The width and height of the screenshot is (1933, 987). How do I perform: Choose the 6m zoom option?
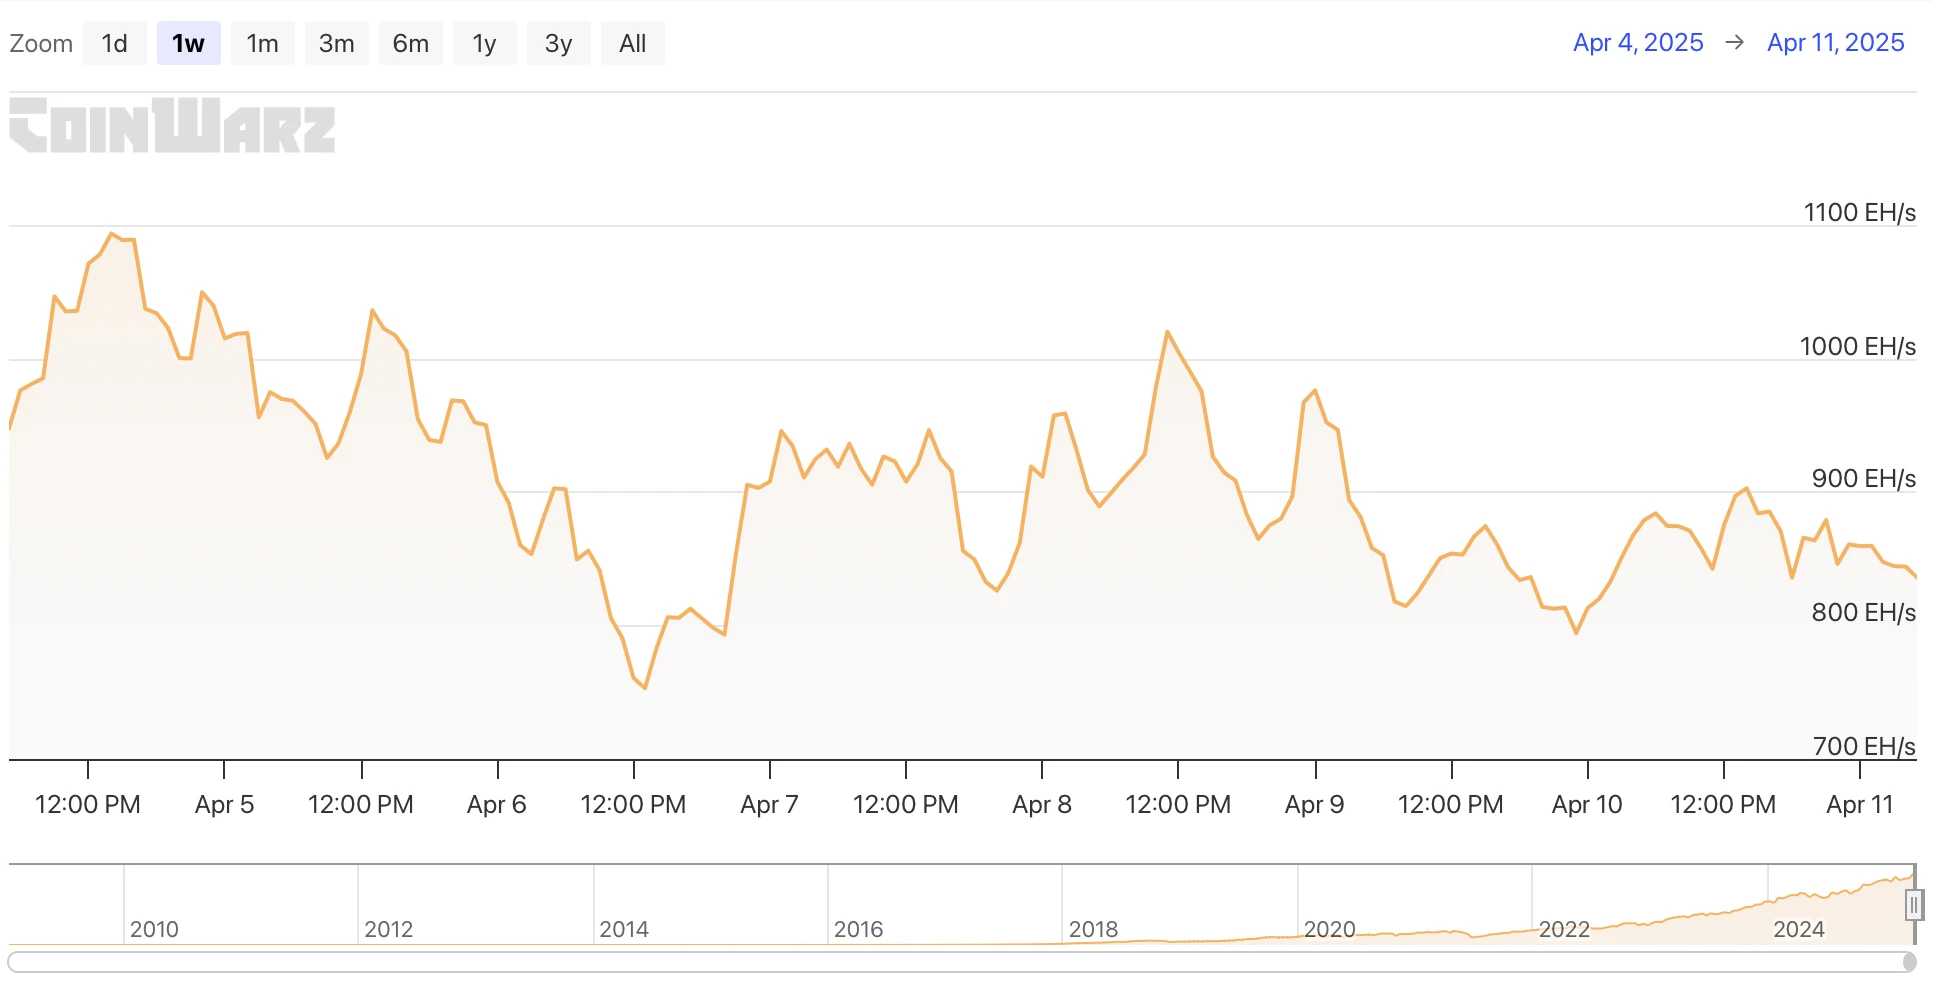pos(410,44)
